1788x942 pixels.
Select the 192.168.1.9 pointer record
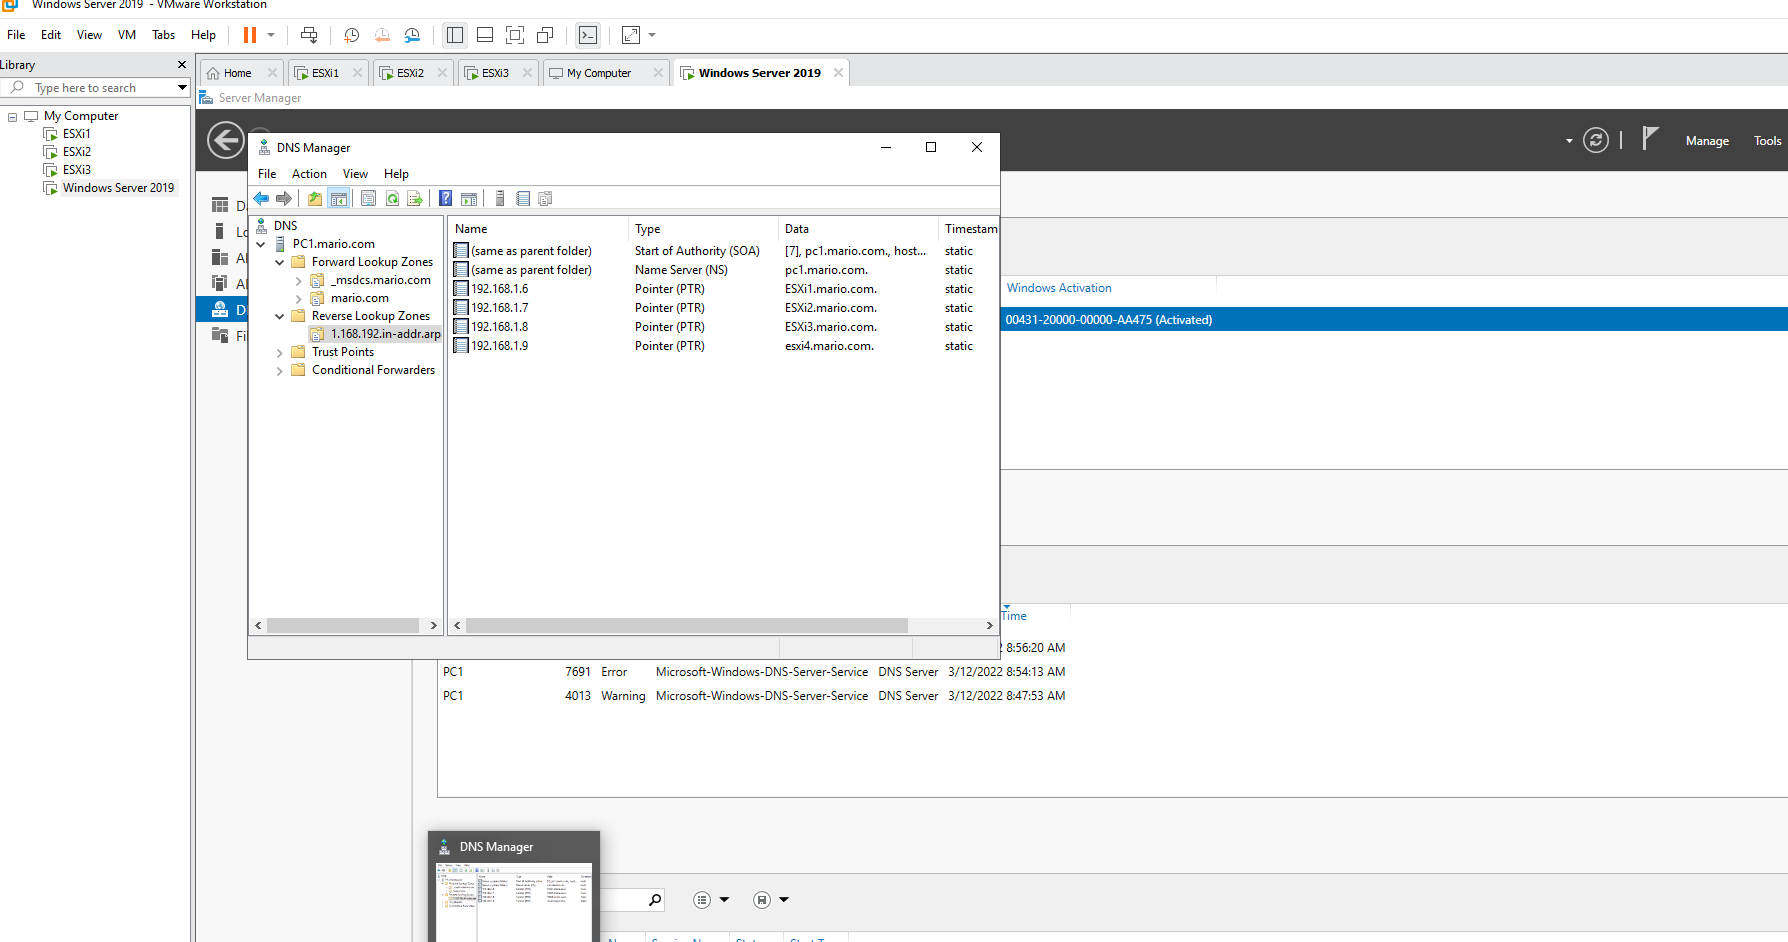click(x=499, y=346)
